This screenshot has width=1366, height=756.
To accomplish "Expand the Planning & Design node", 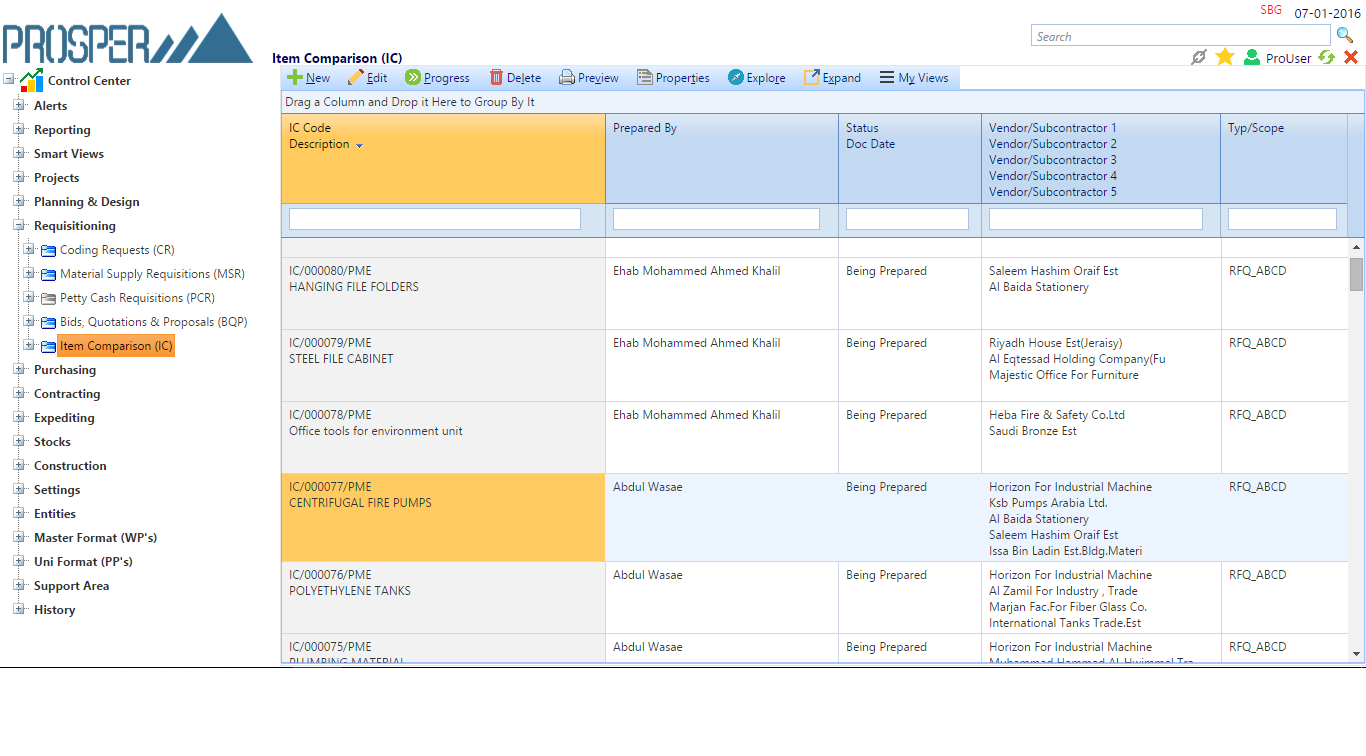I will tap(19, 201).
